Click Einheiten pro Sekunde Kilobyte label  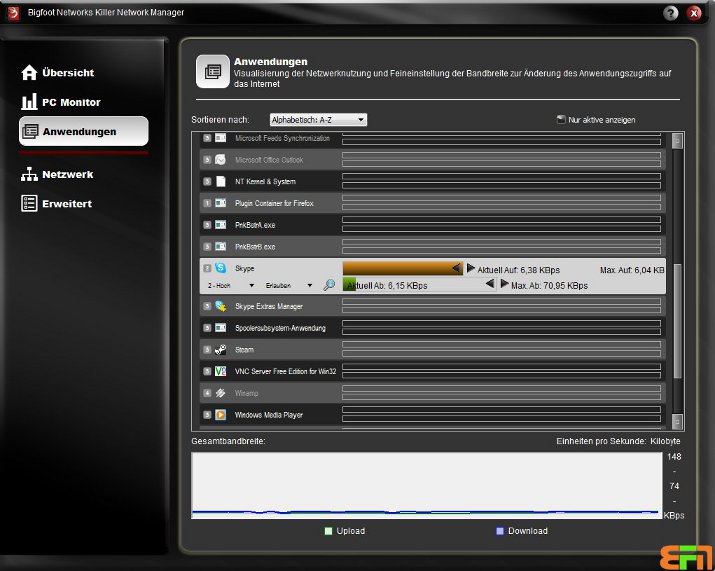tap(618, 441)
